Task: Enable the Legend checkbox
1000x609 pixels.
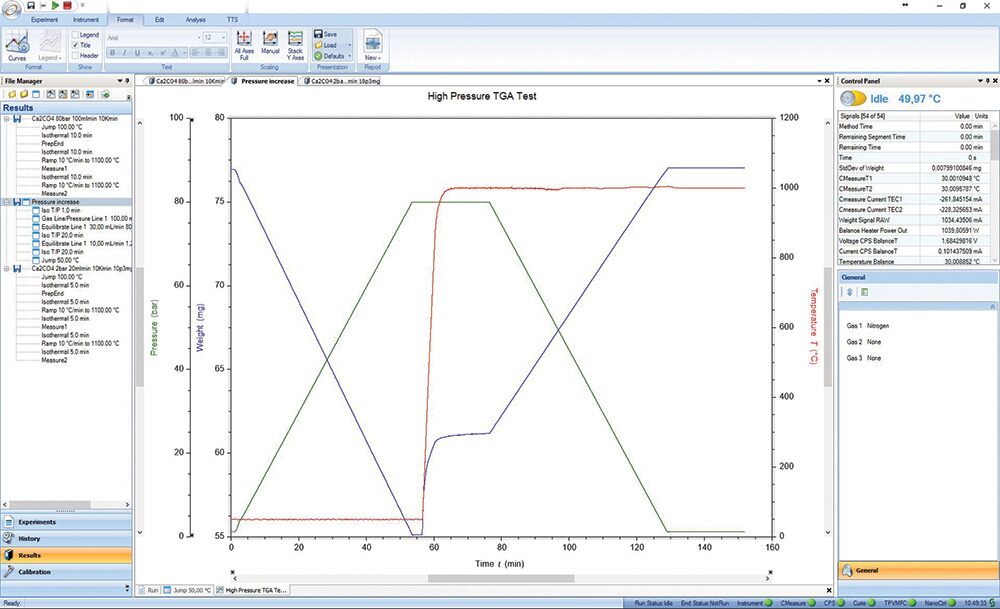Action: [77, 34]
